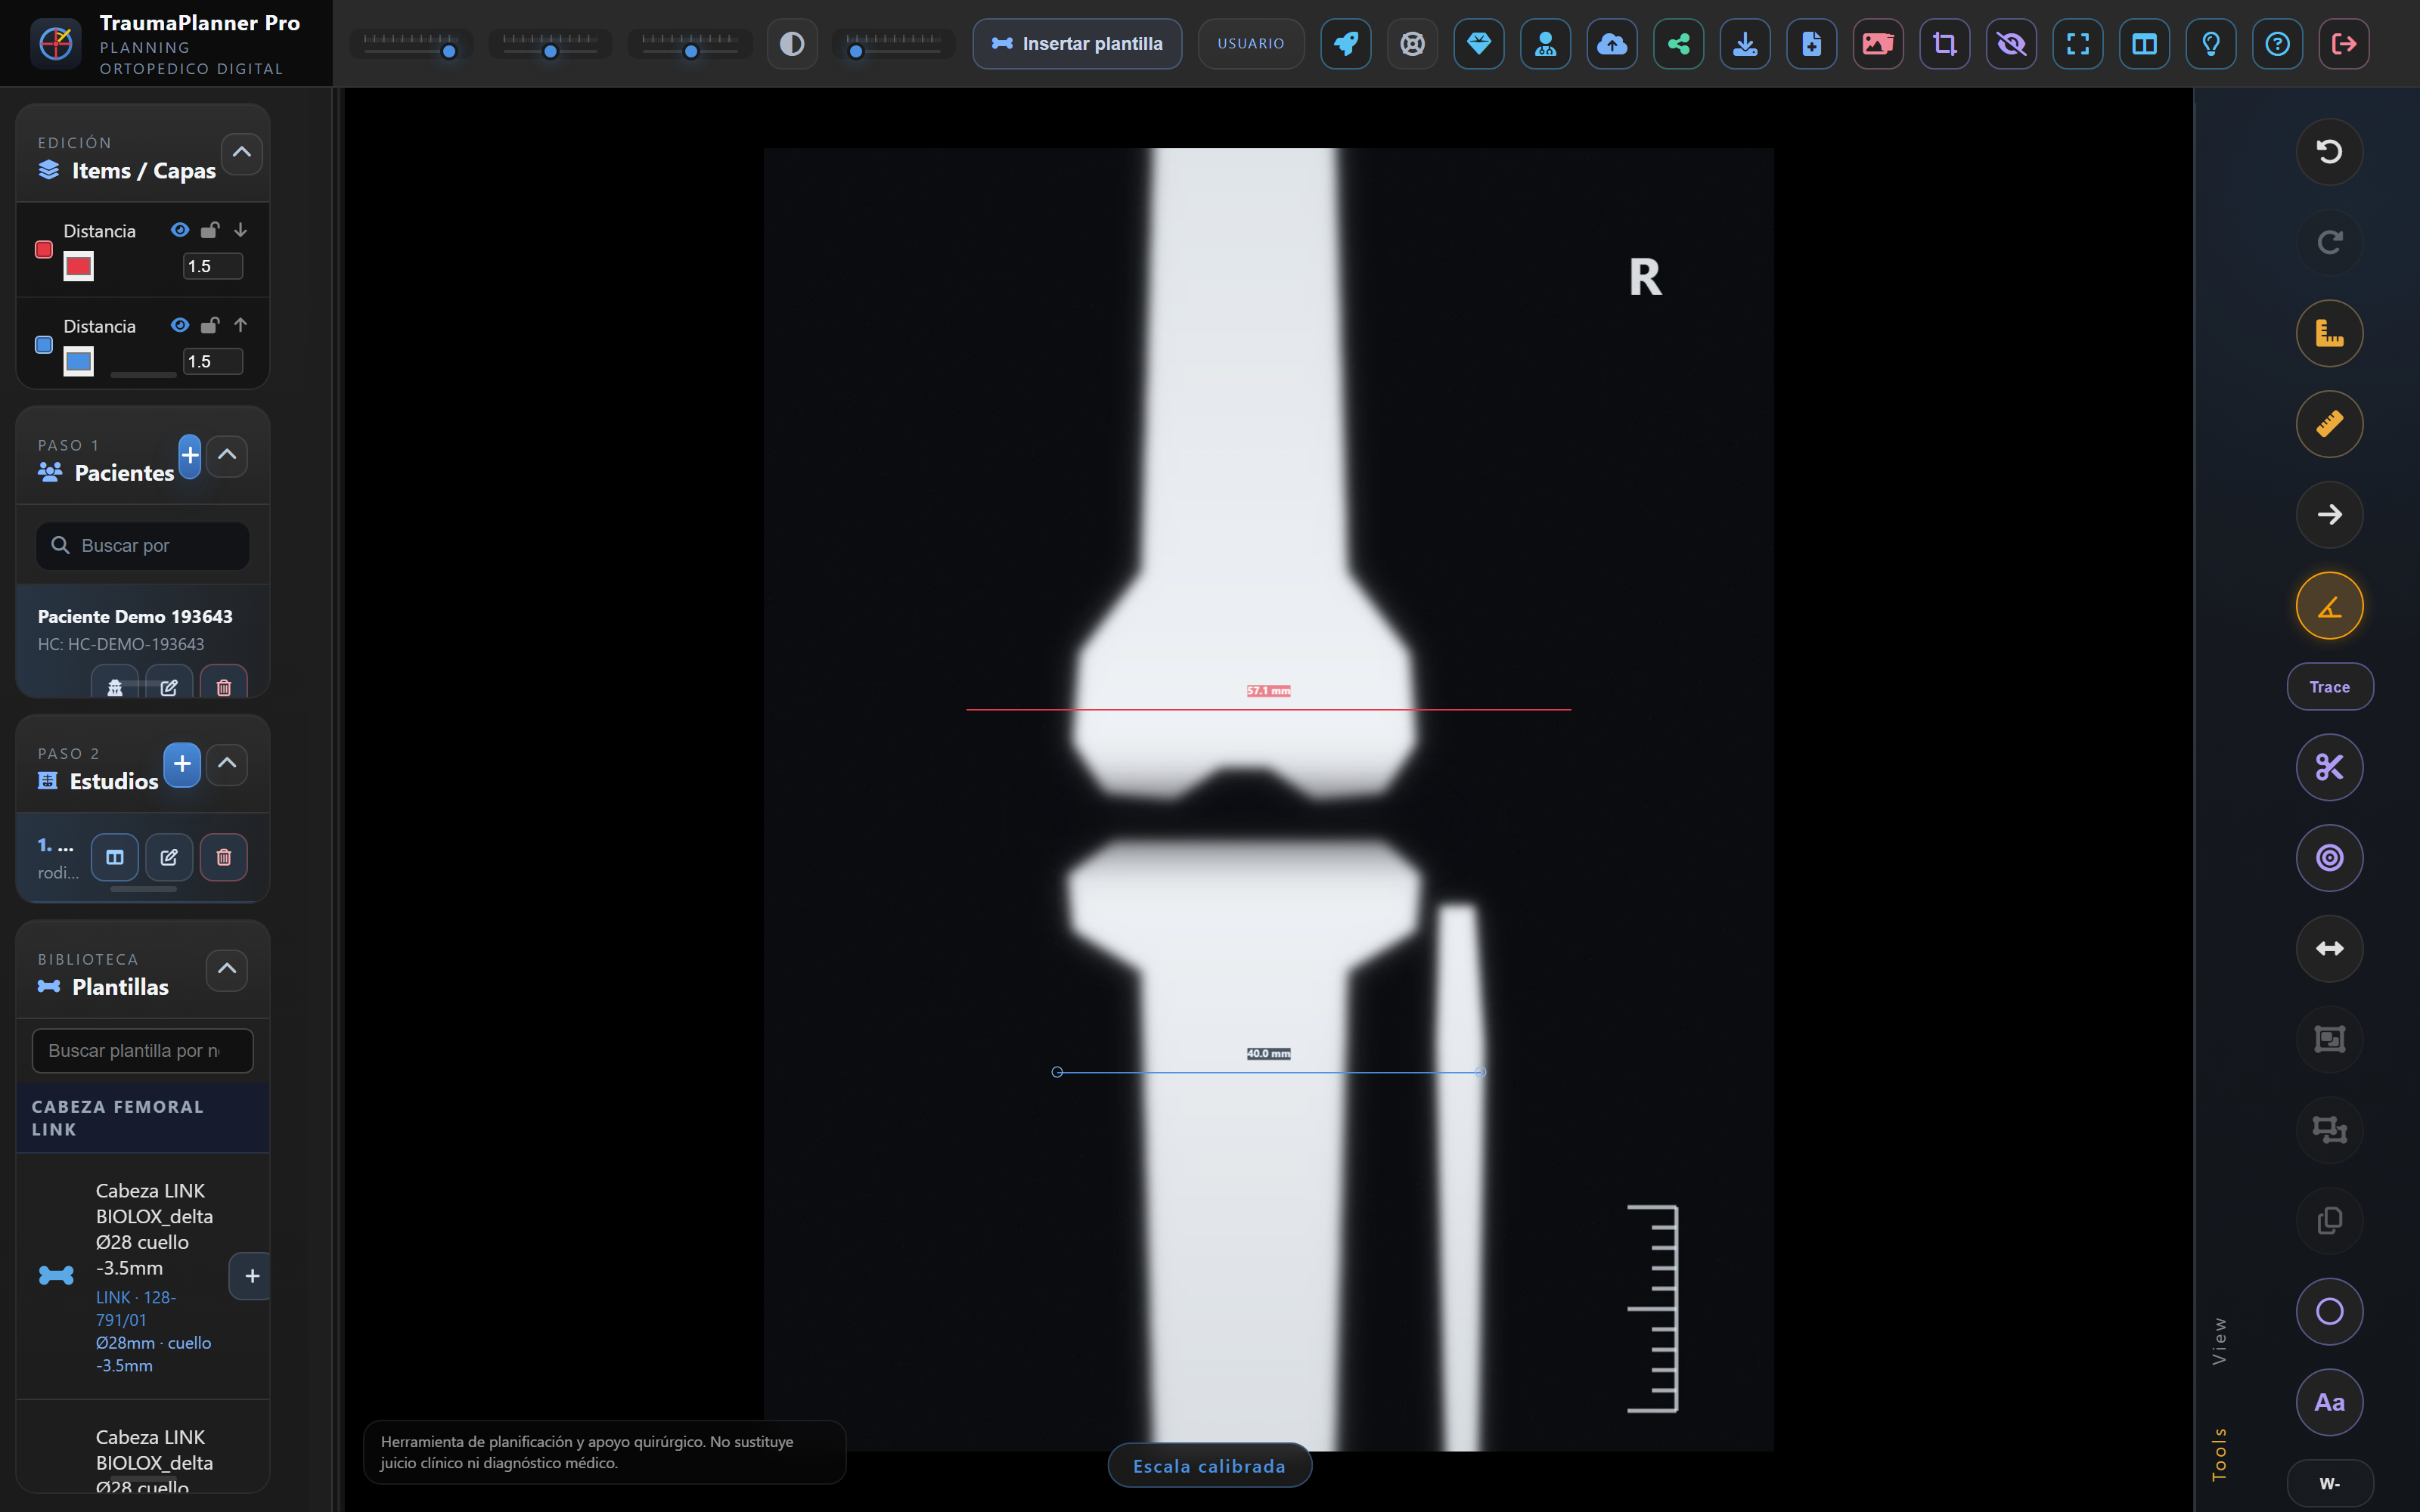This screenshot has height=1512, width=2420.
Task: Click the lightbulb tips icon
Action: [2210, 44]
